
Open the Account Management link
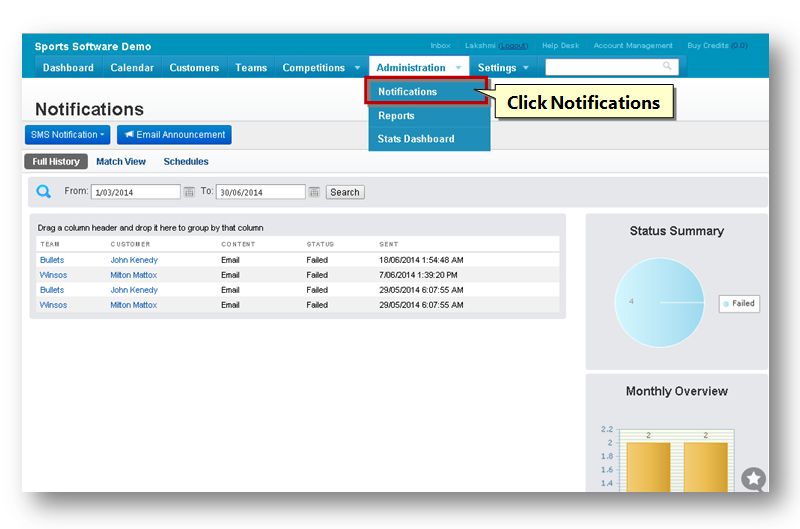tap(633, 45)
